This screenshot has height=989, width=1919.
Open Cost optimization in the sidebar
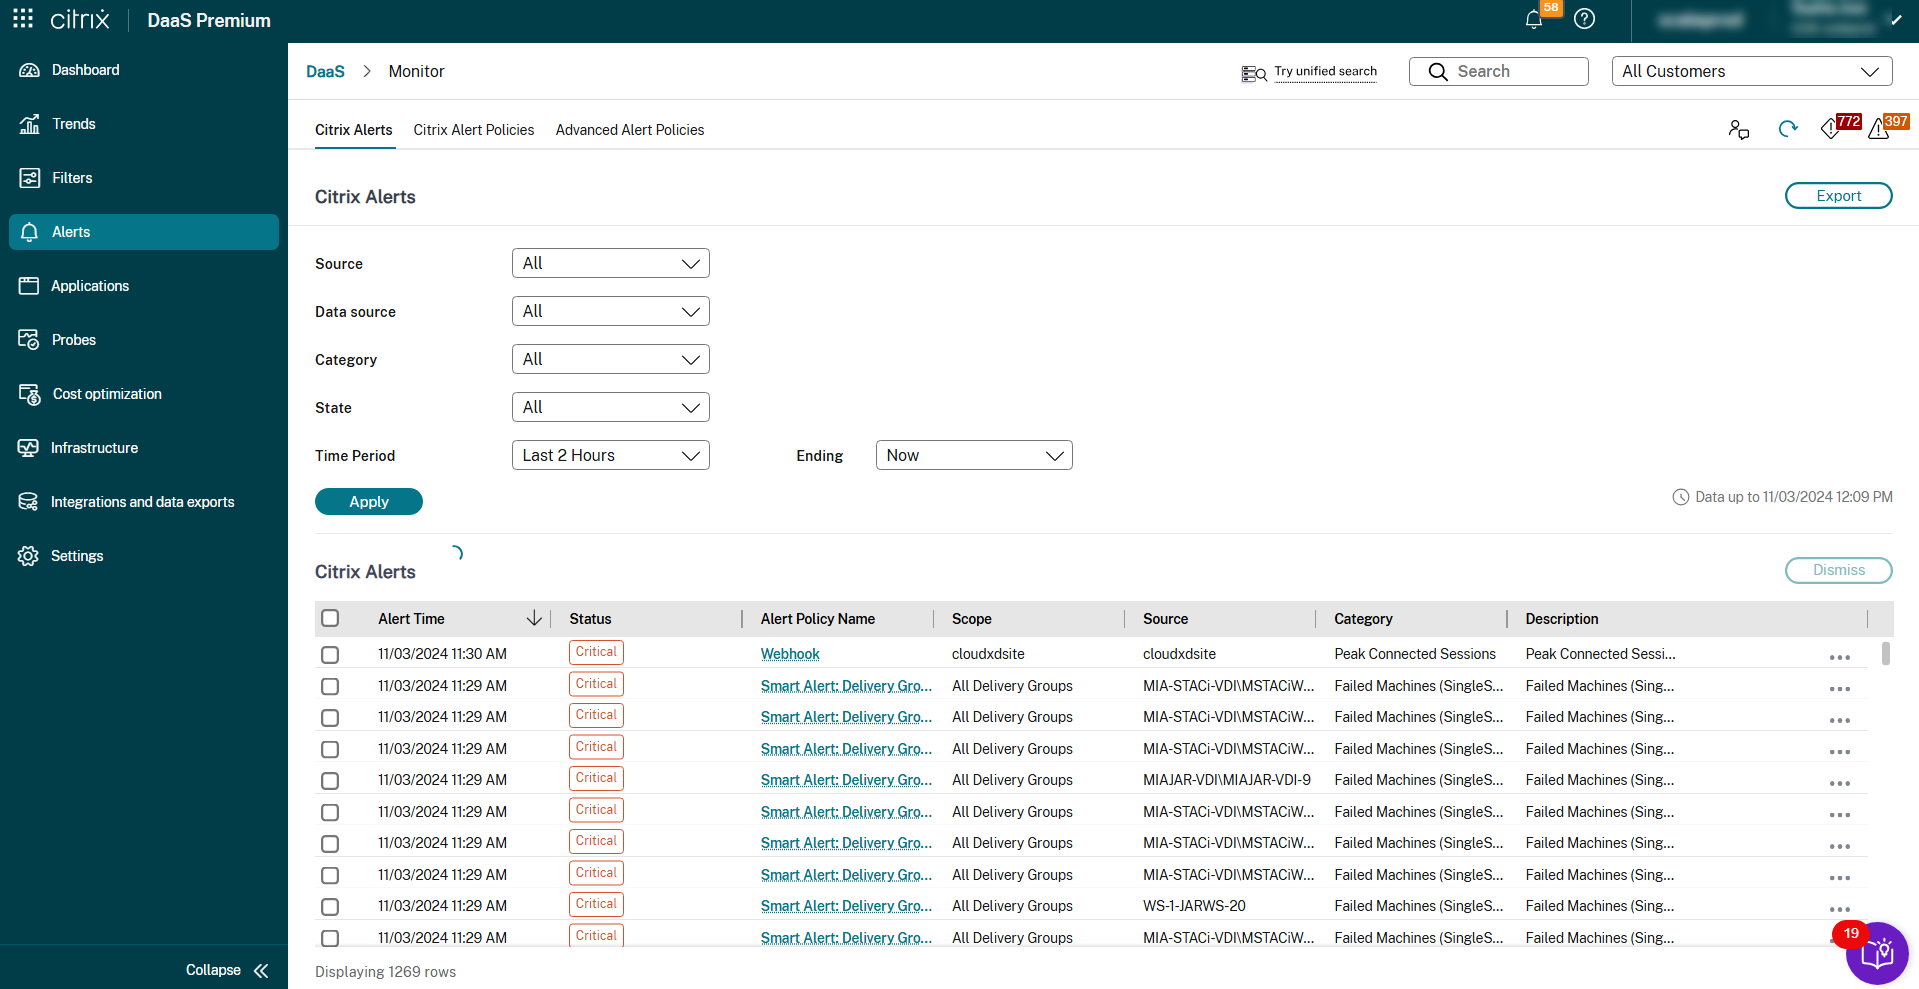click(106, 394)
